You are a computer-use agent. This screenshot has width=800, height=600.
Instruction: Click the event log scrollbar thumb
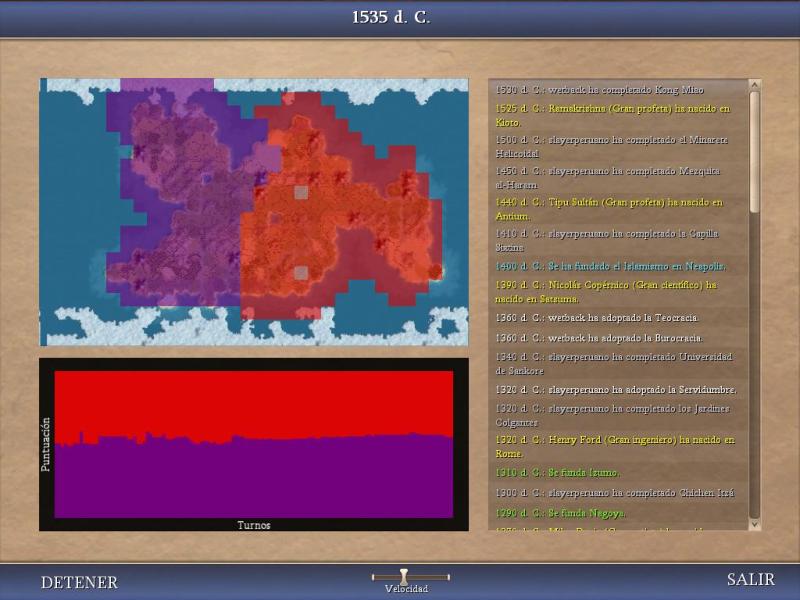pos(754,150)
